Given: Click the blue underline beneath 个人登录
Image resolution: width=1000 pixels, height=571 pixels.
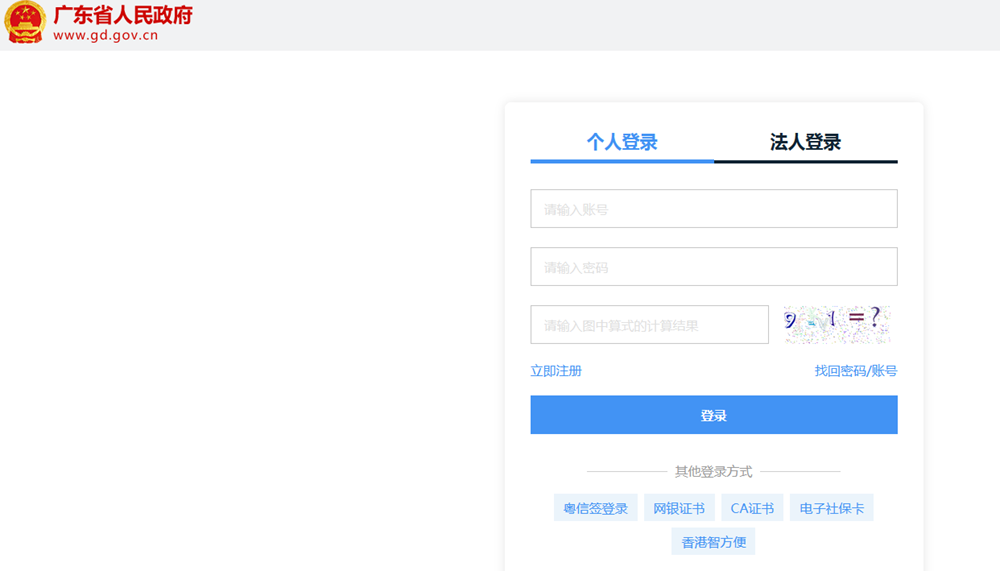Looking at the screenshot, I should coord(622,160).
